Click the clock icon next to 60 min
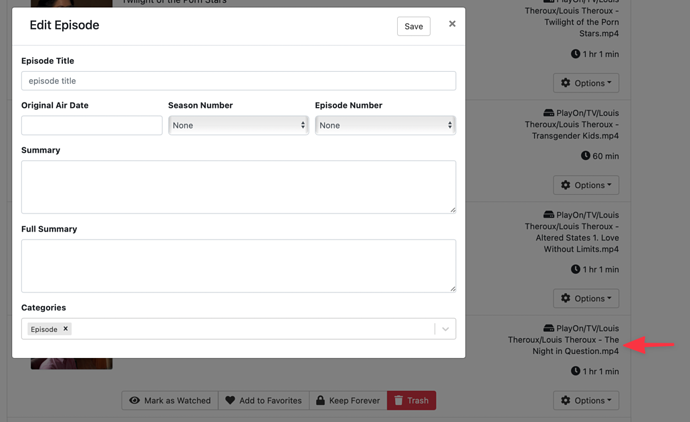690x422 pixels. 585,156
